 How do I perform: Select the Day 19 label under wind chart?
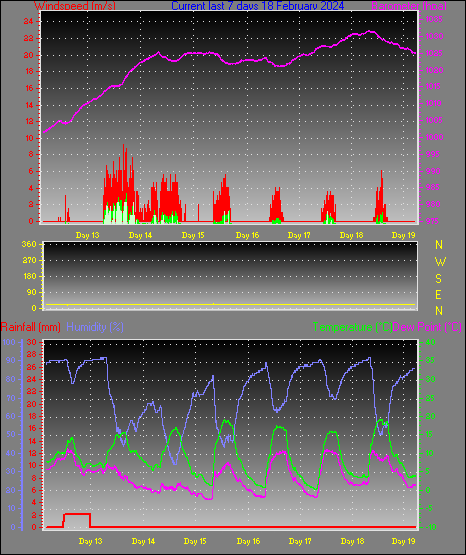[403, 235]
